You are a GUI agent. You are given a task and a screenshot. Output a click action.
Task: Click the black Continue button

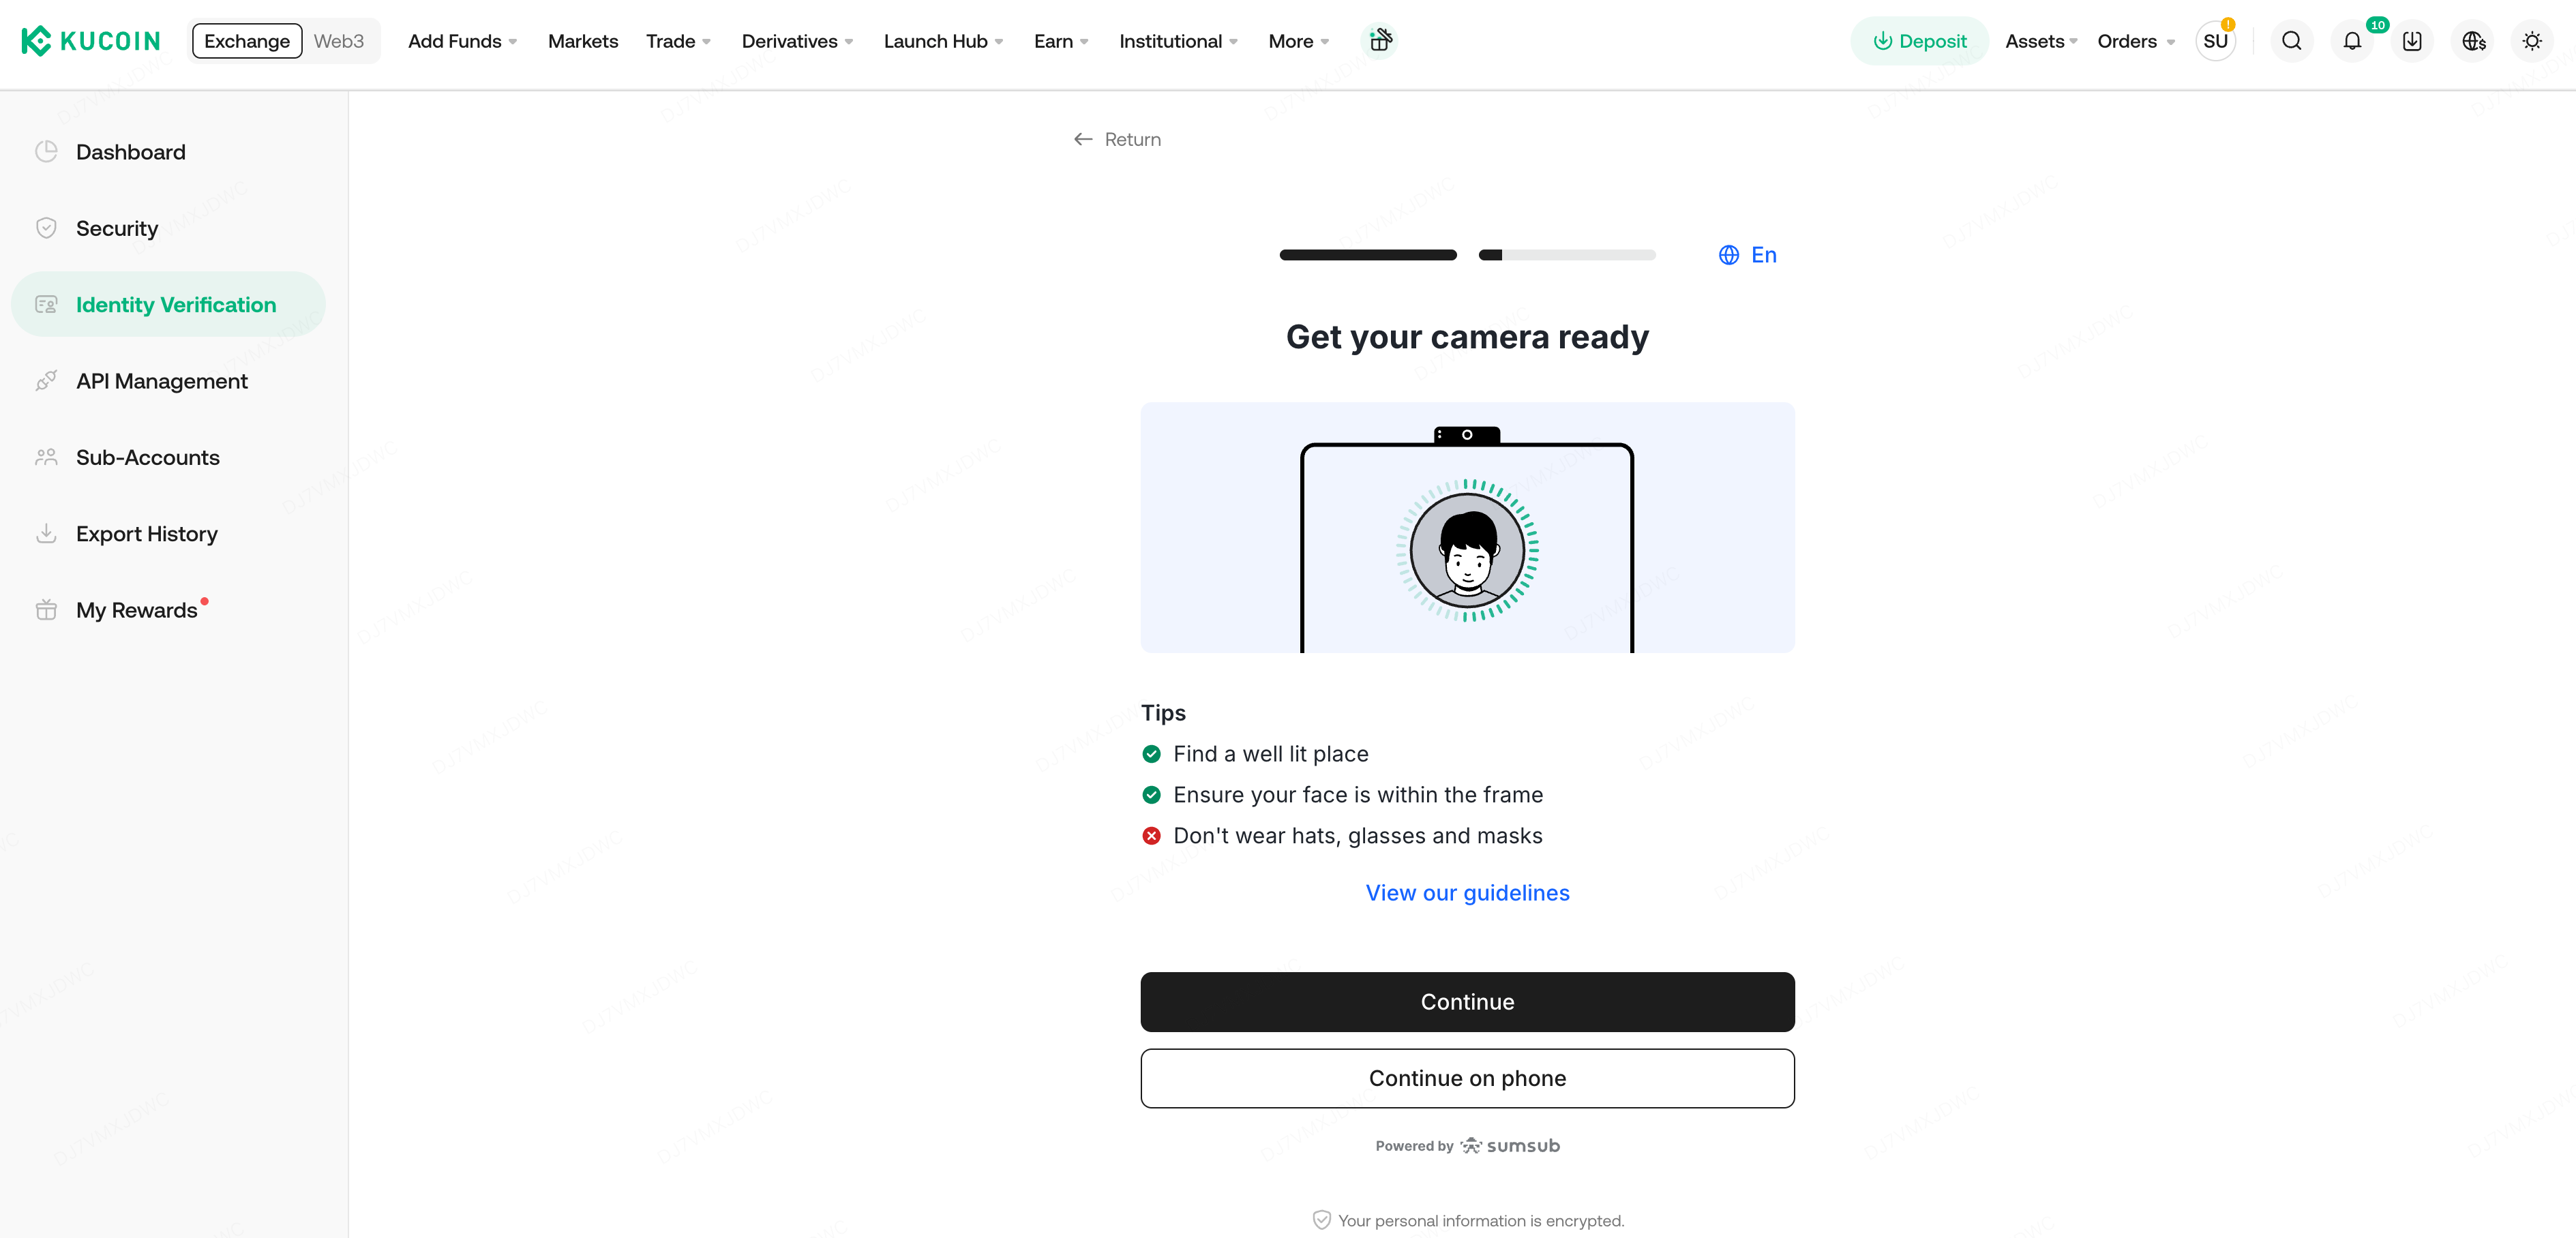click(1467, 1002)
